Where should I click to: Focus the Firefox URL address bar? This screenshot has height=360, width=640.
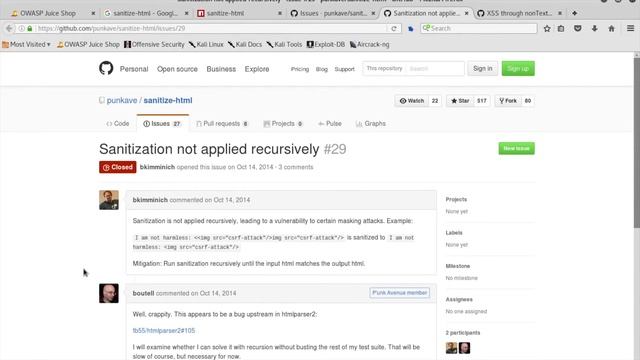pyautogui.click(x=210, y=28)
